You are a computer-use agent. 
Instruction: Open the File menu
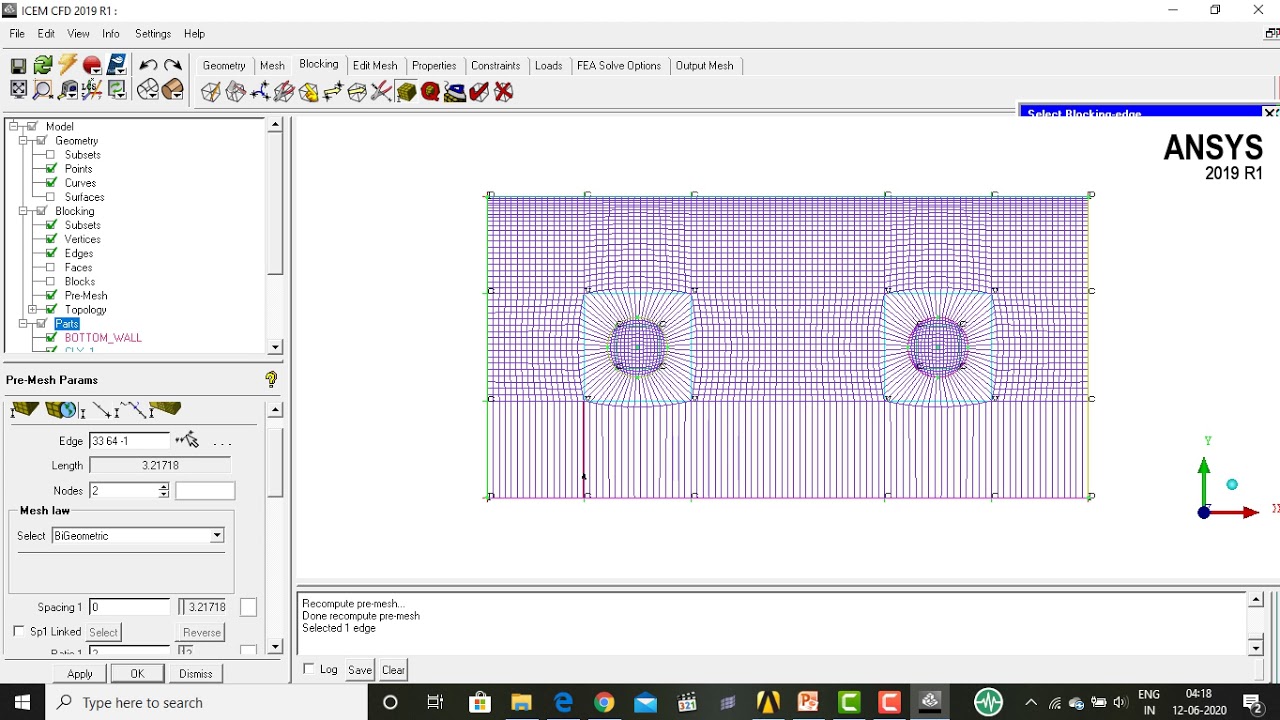[x=17, y=34]
